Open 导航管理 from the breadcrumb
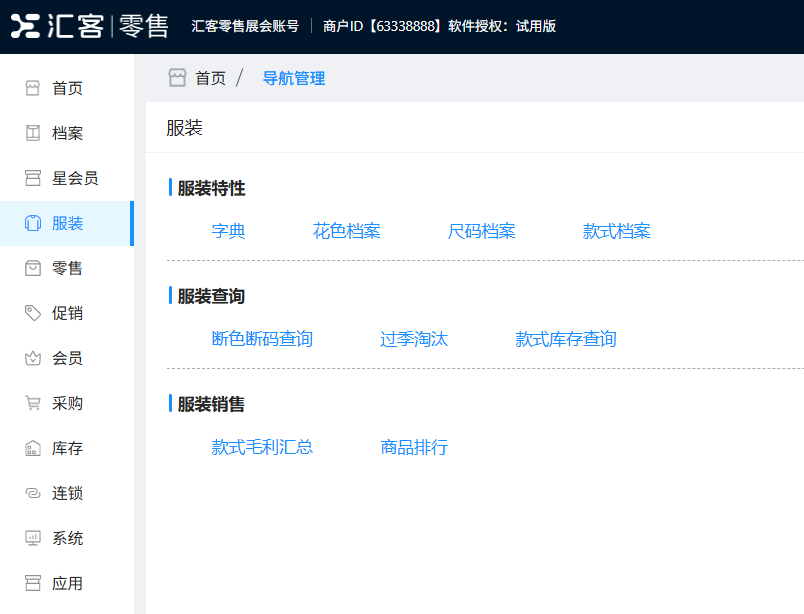804x614 pixels. click(293, 77)
